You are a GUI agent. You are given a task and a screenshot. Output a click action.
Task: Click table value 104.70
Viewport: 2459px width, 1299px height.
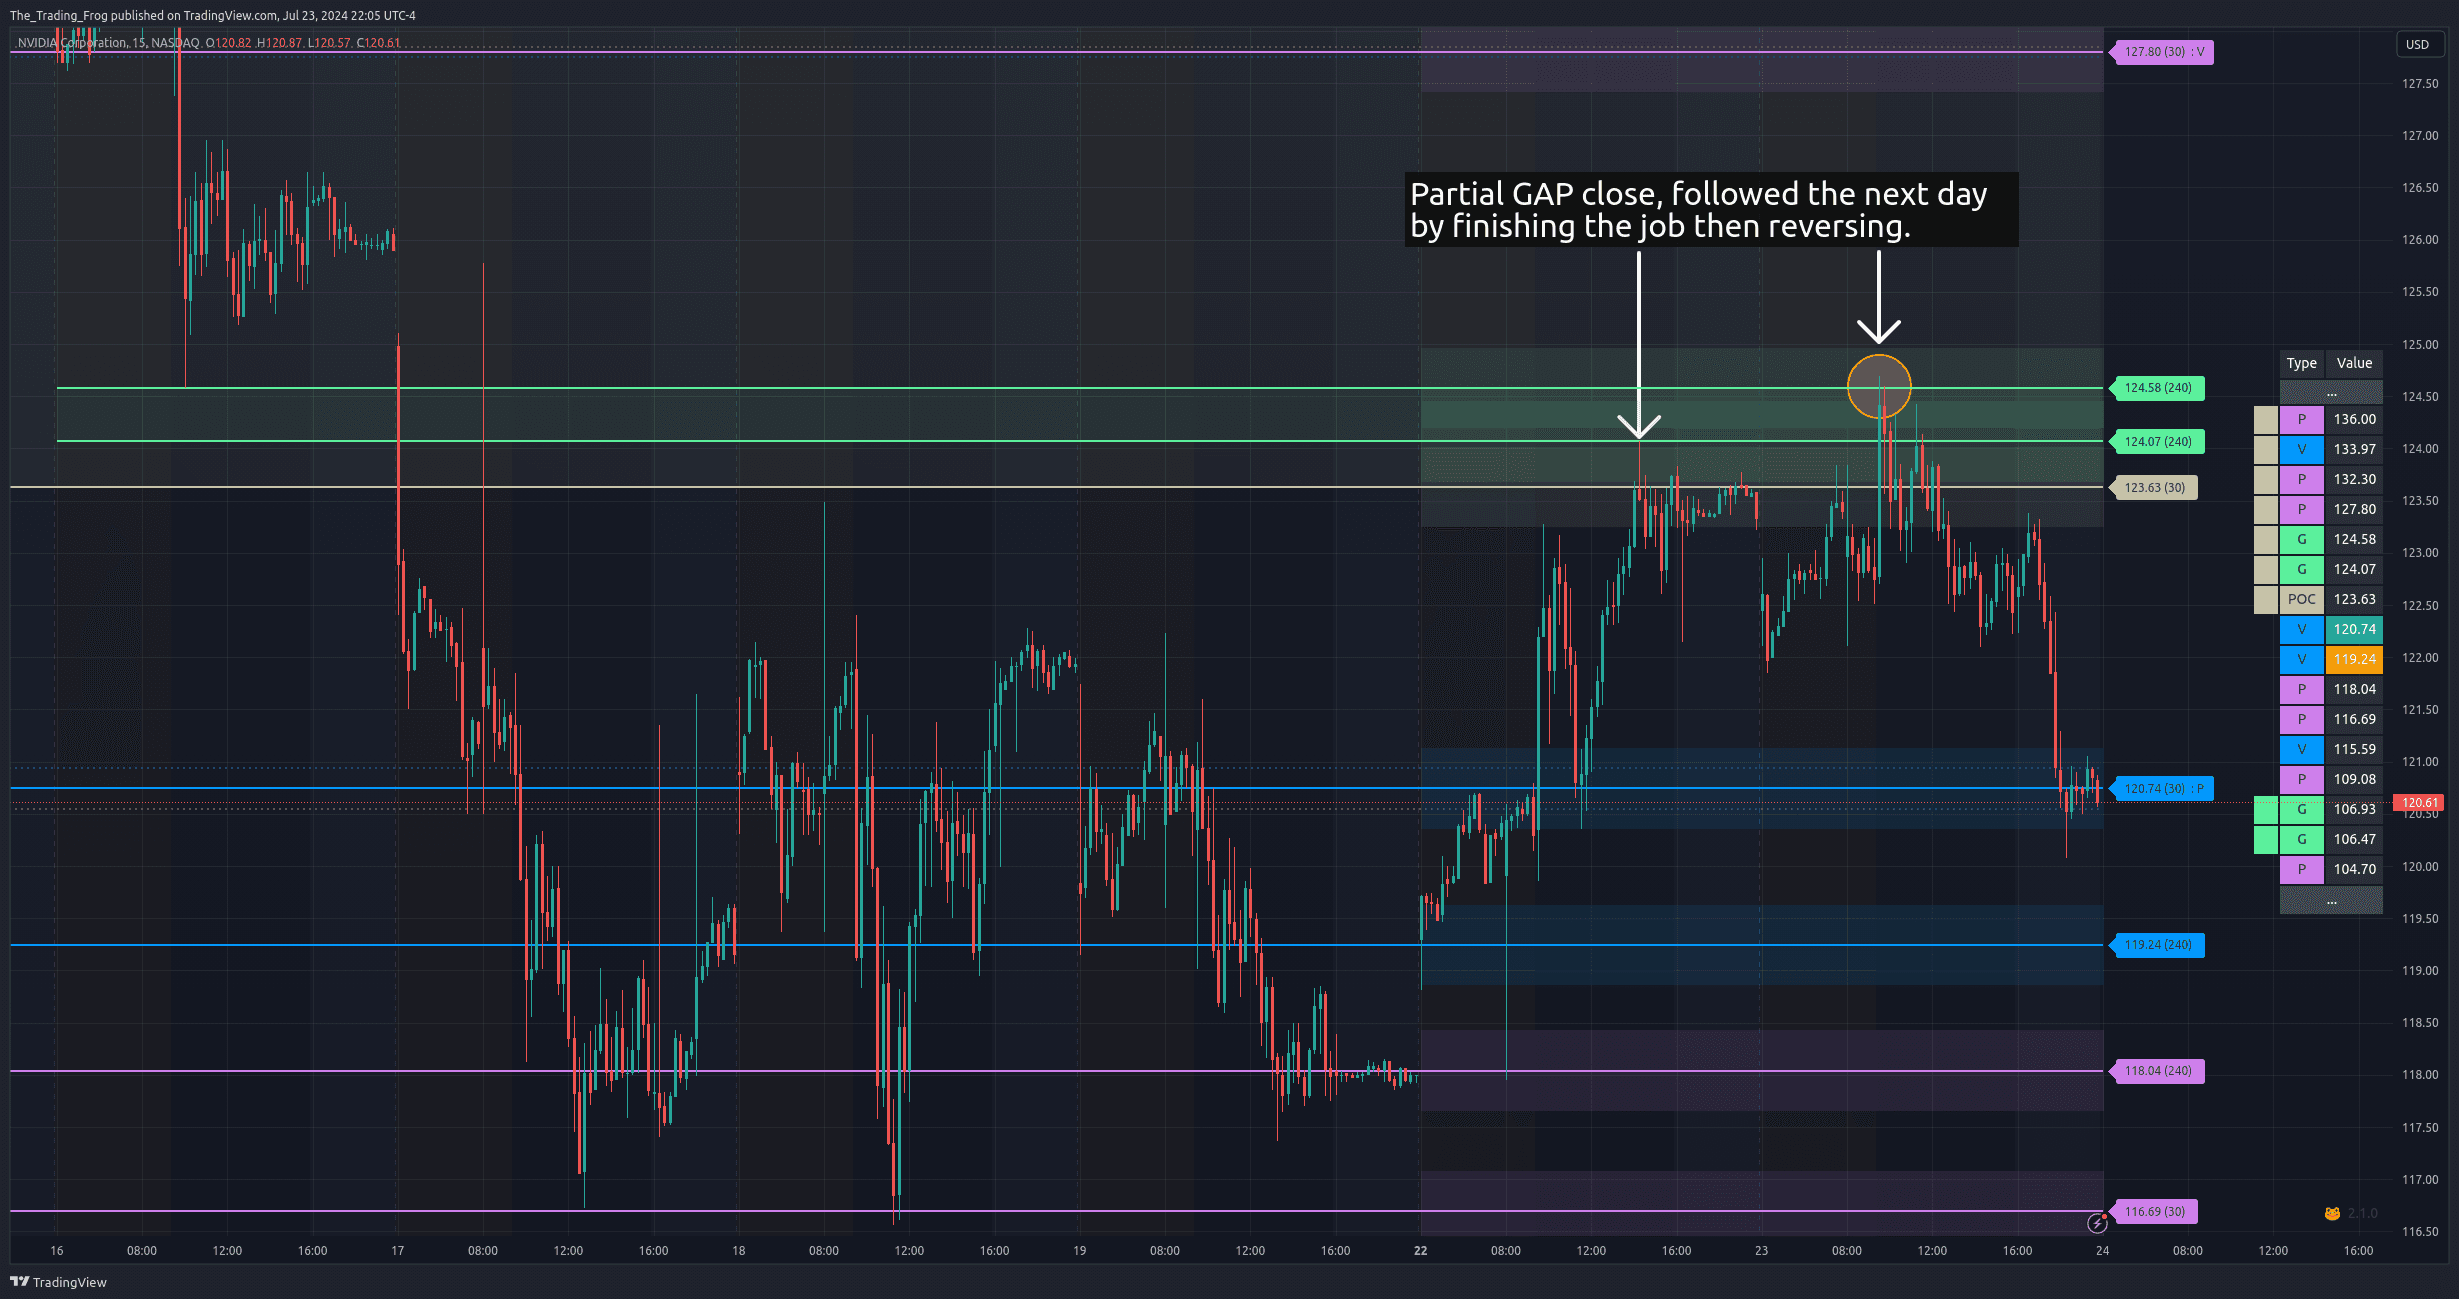point(2354,870)
